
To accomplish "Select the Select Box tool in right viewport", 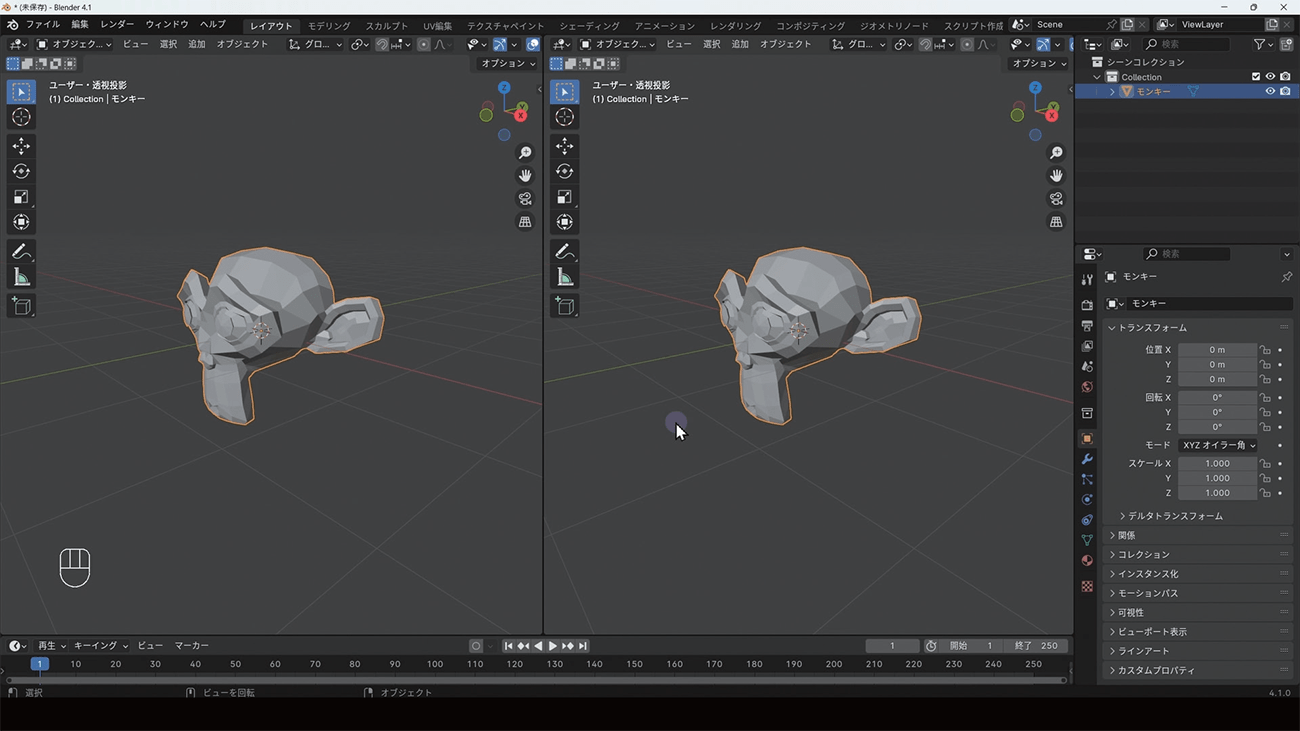I will [x=565, y=92].
